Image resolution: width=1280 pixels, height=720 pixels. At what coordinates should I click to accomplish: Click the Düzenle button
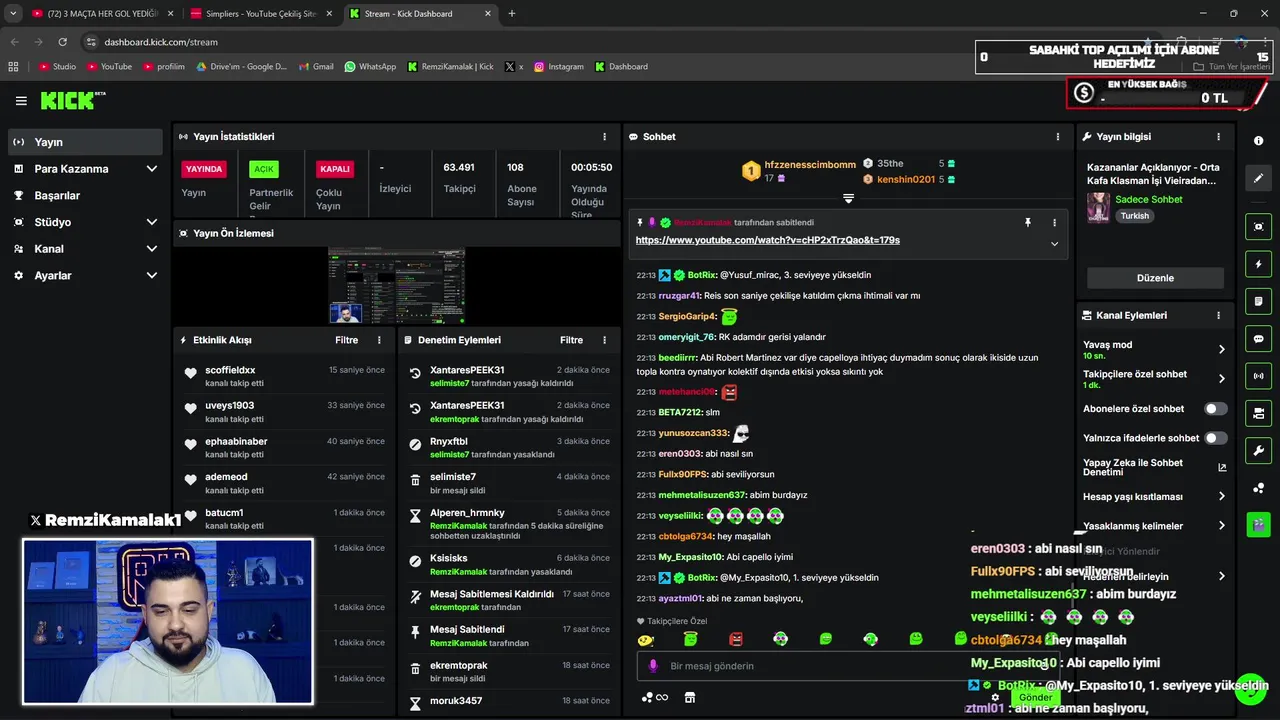point(1155,278)
